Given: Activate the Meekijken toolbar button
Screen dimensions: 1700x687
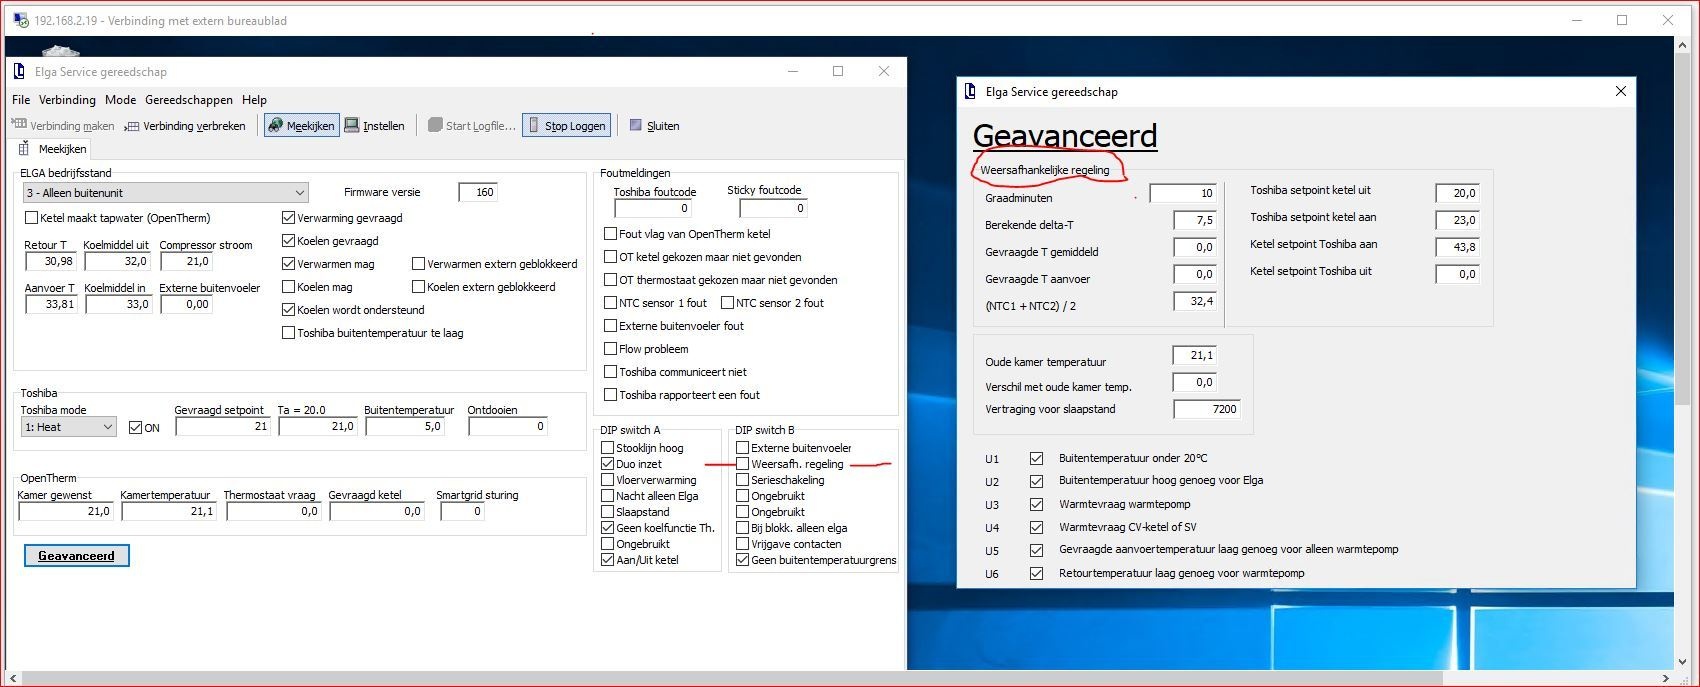Looking at the screenshot, I should tap(301, 126).
